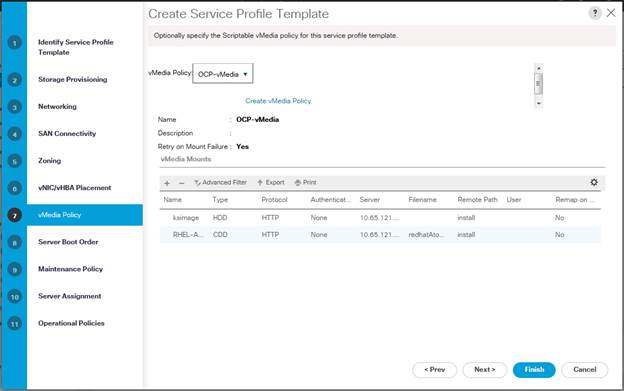624x391 pixels.
Task: Open table settings gear icon
Action: (x=594, y=182)
